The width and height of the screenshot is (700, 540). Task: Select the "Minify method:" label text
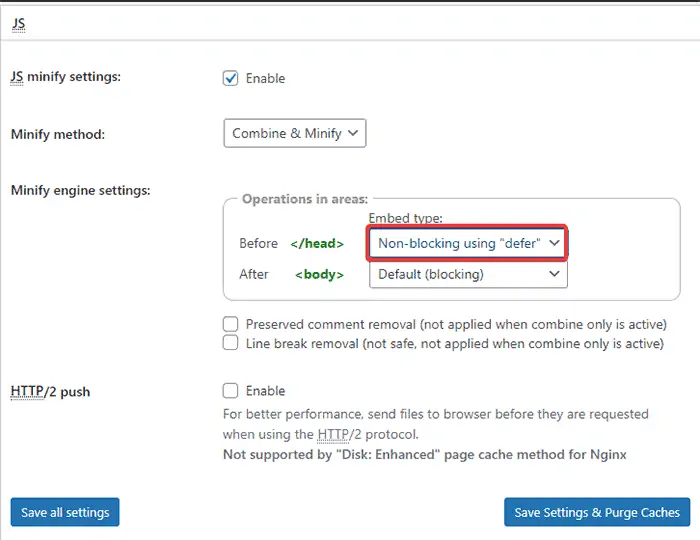(57, 133)
